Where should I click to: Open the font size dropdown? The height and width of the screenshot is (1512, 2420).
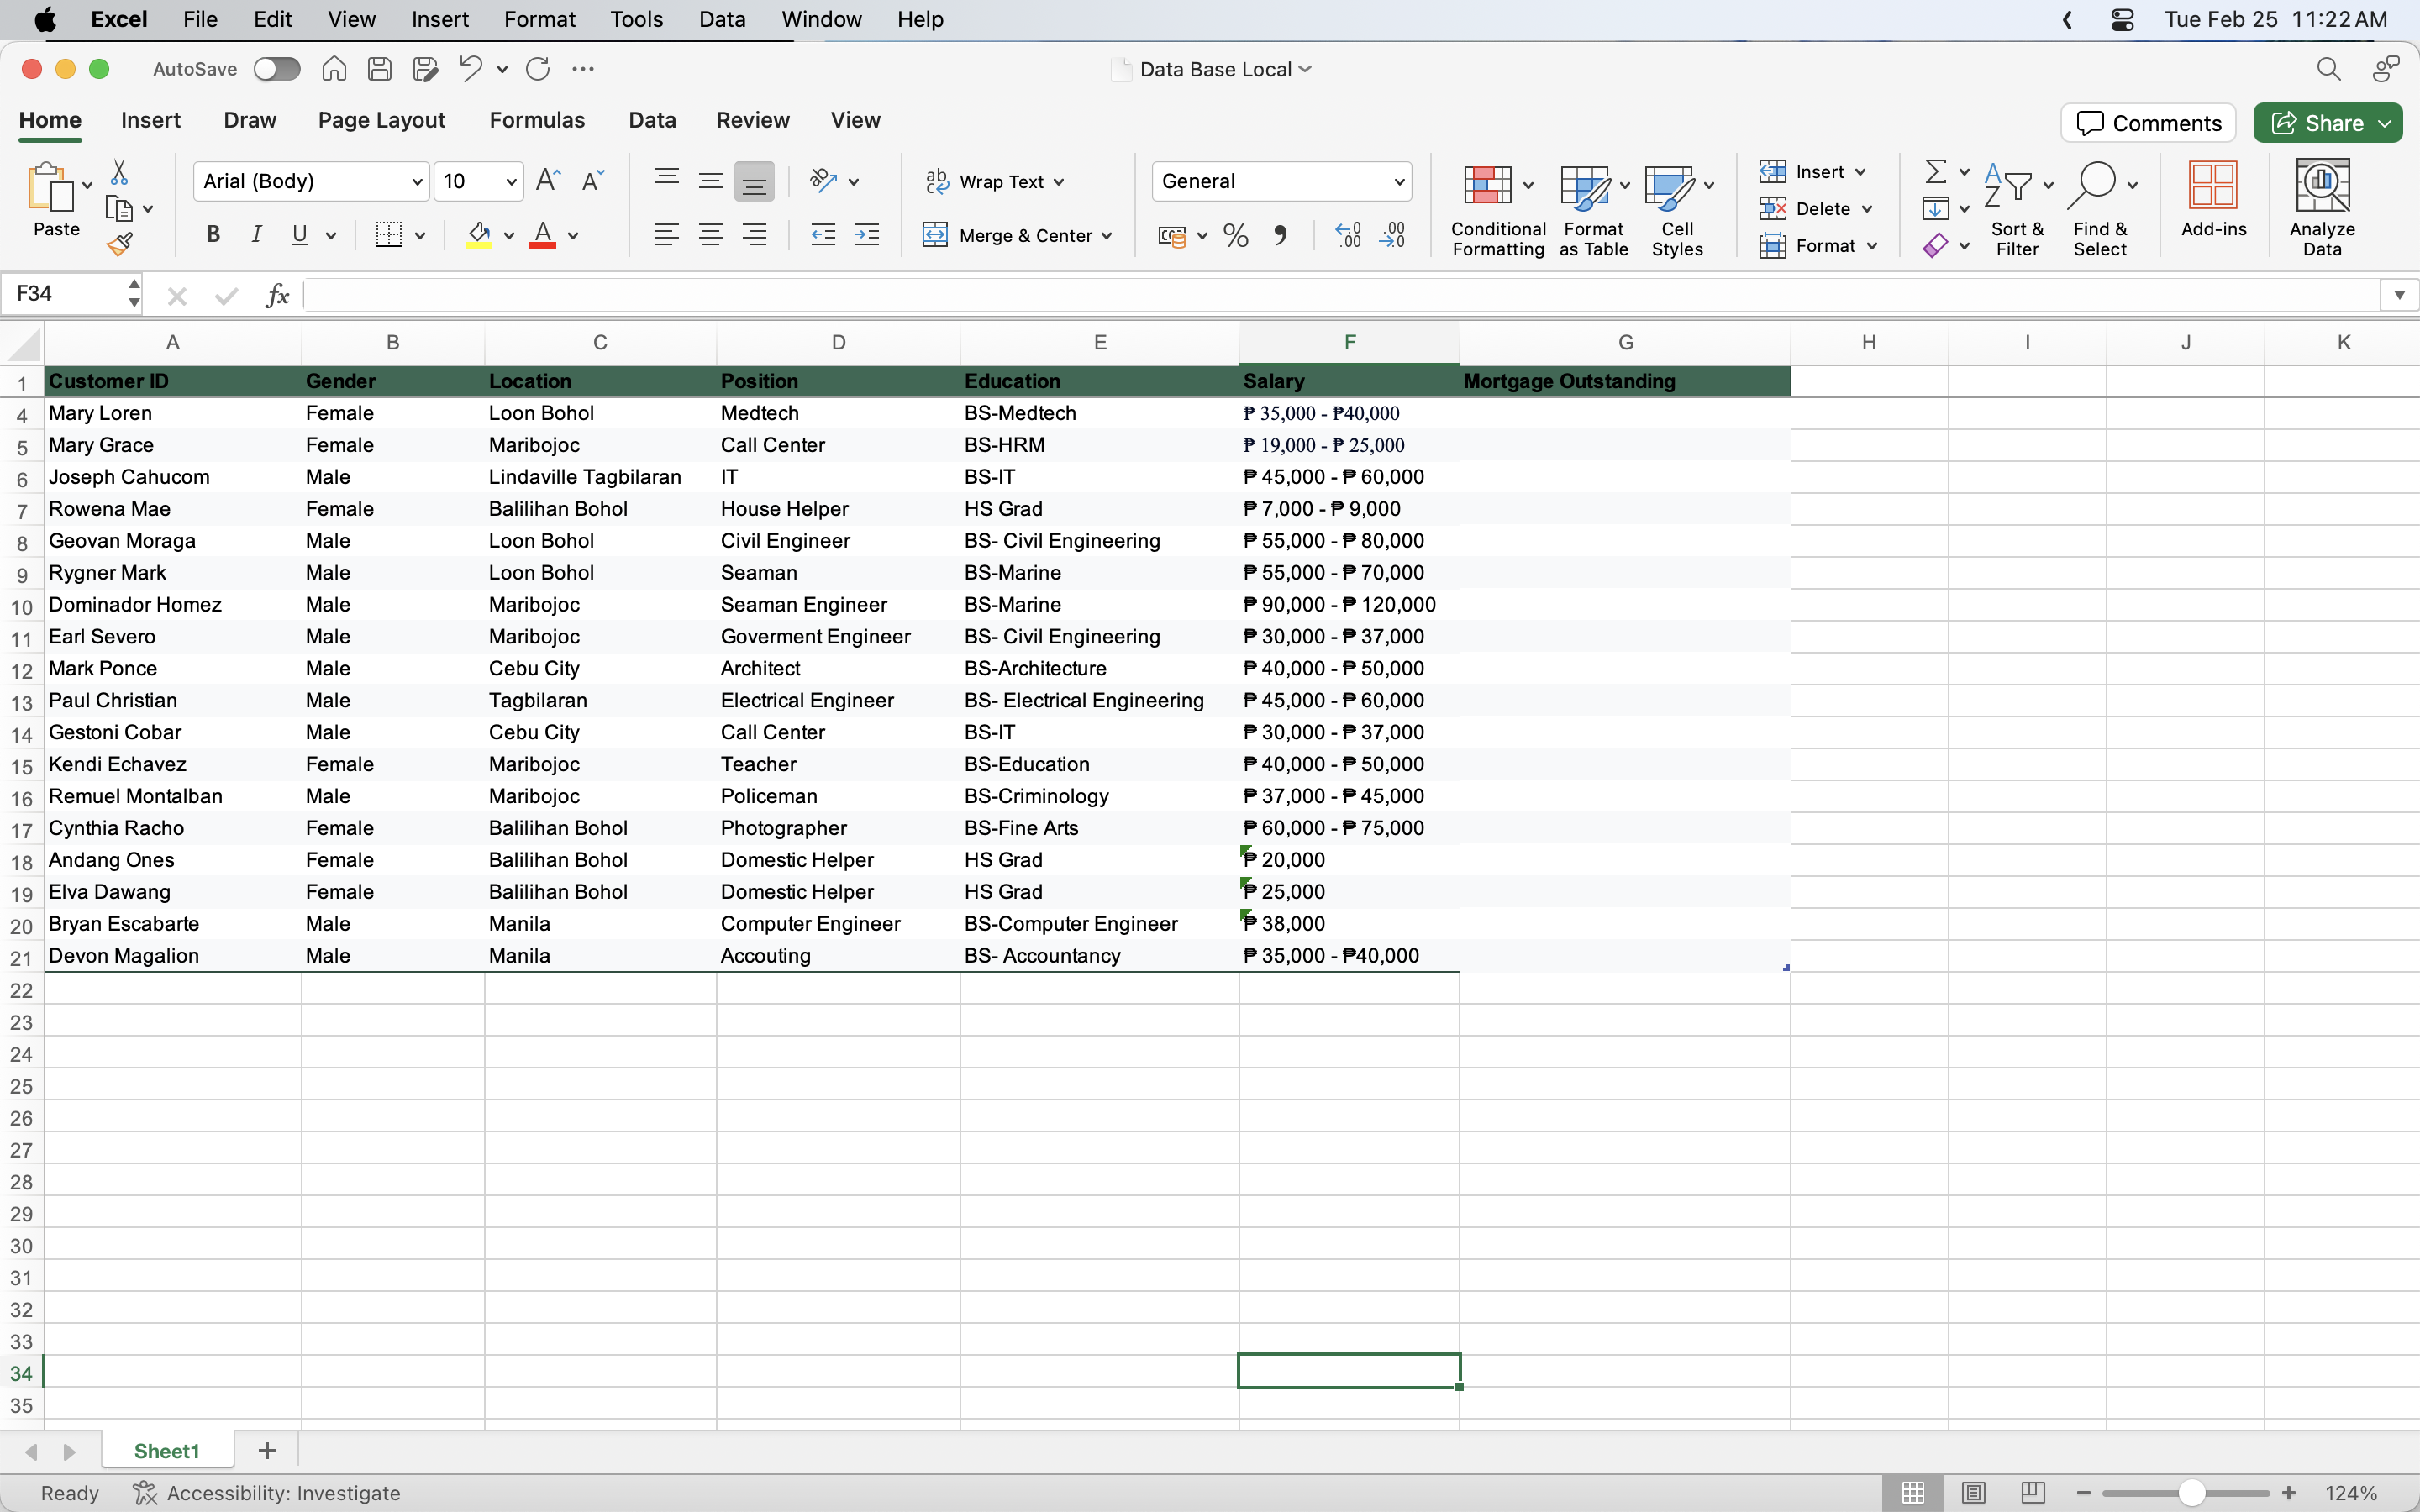tap(511, 182)
